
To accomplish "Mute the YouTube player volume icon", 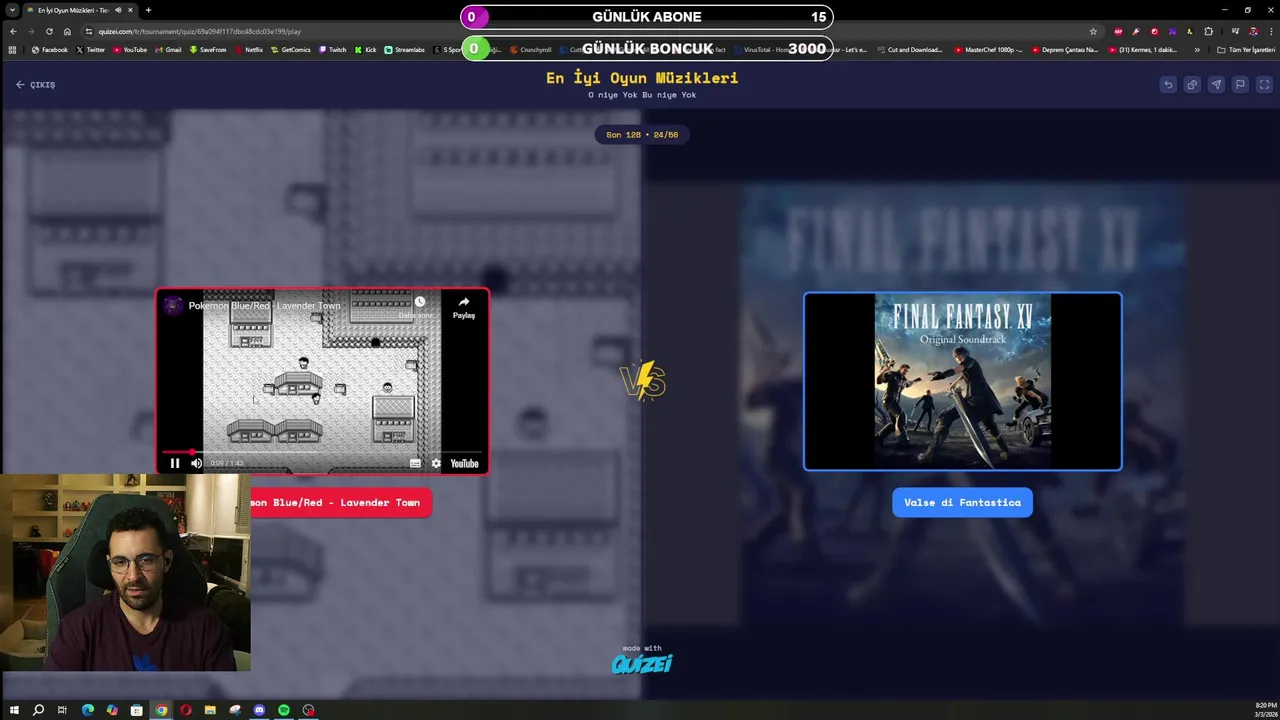I will click(196, 463).
